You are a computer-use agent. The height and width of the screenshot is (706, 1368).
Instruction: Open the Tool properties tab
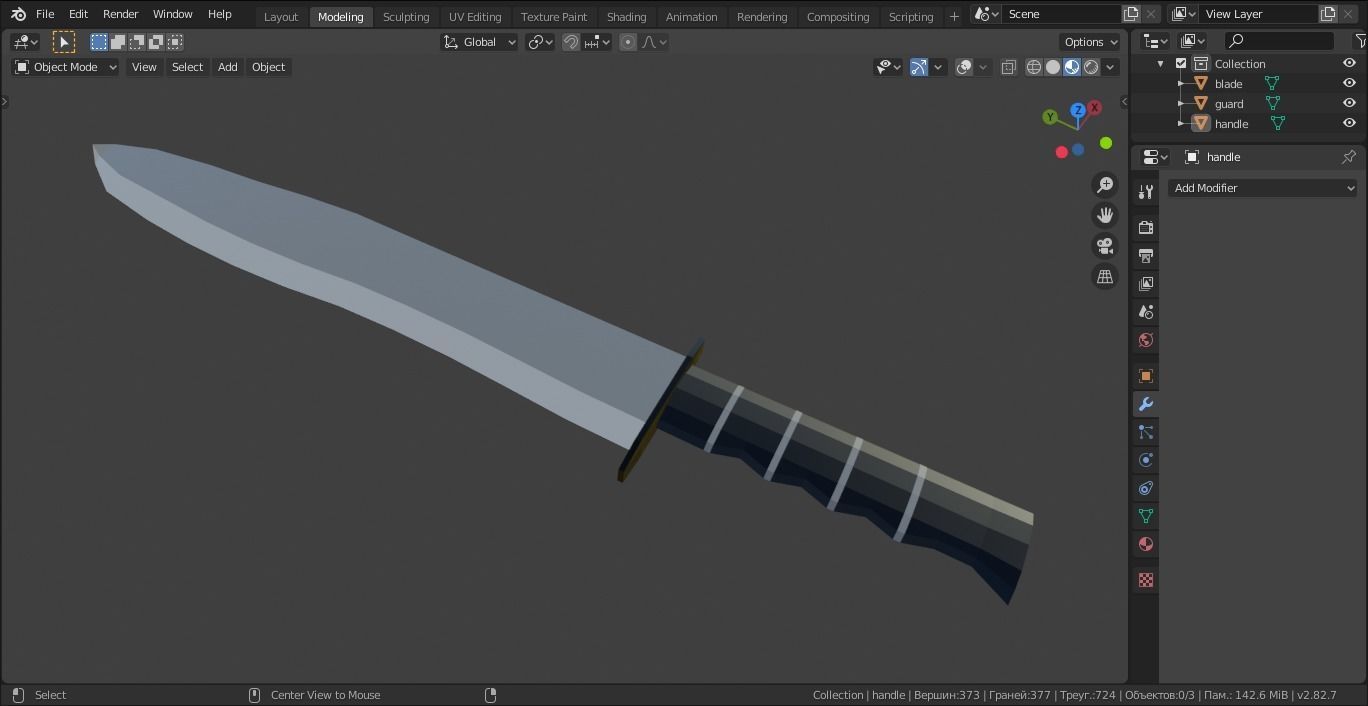[1146, 192]
